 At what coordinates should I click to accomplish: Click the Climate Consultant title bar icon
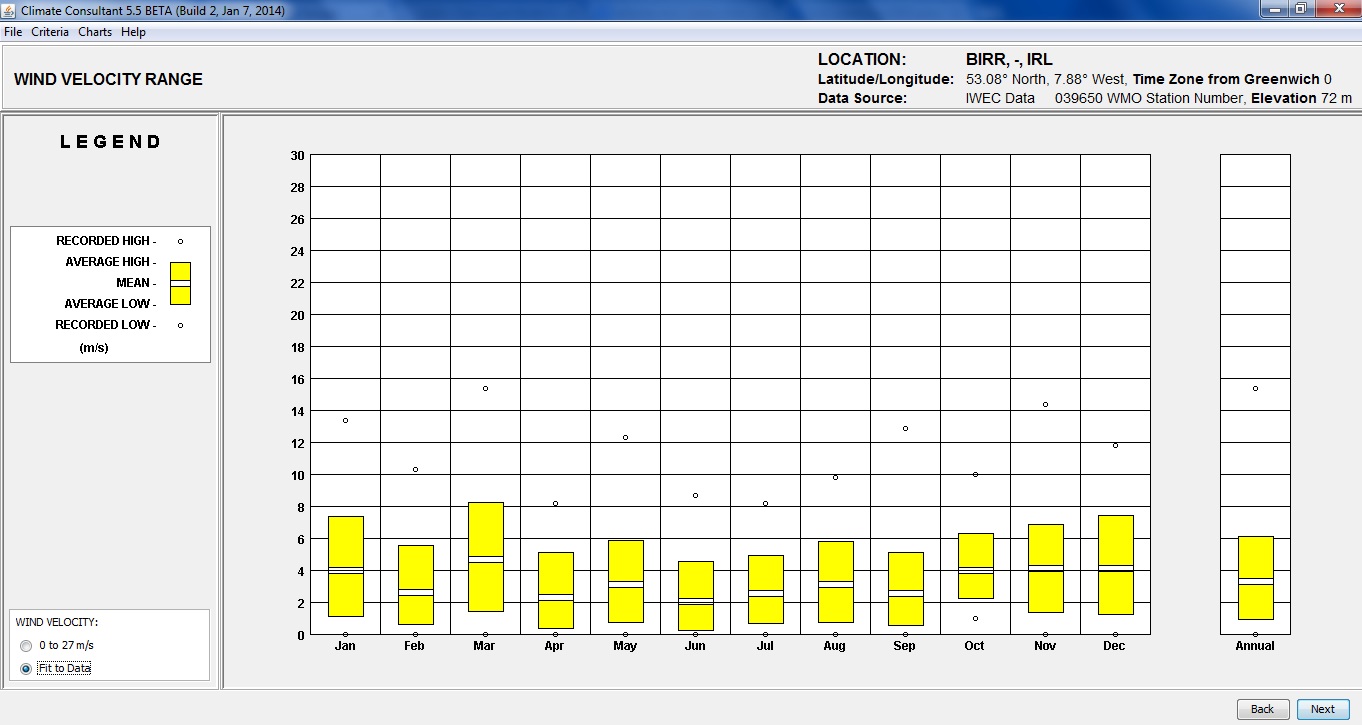(x=10, y=10)
